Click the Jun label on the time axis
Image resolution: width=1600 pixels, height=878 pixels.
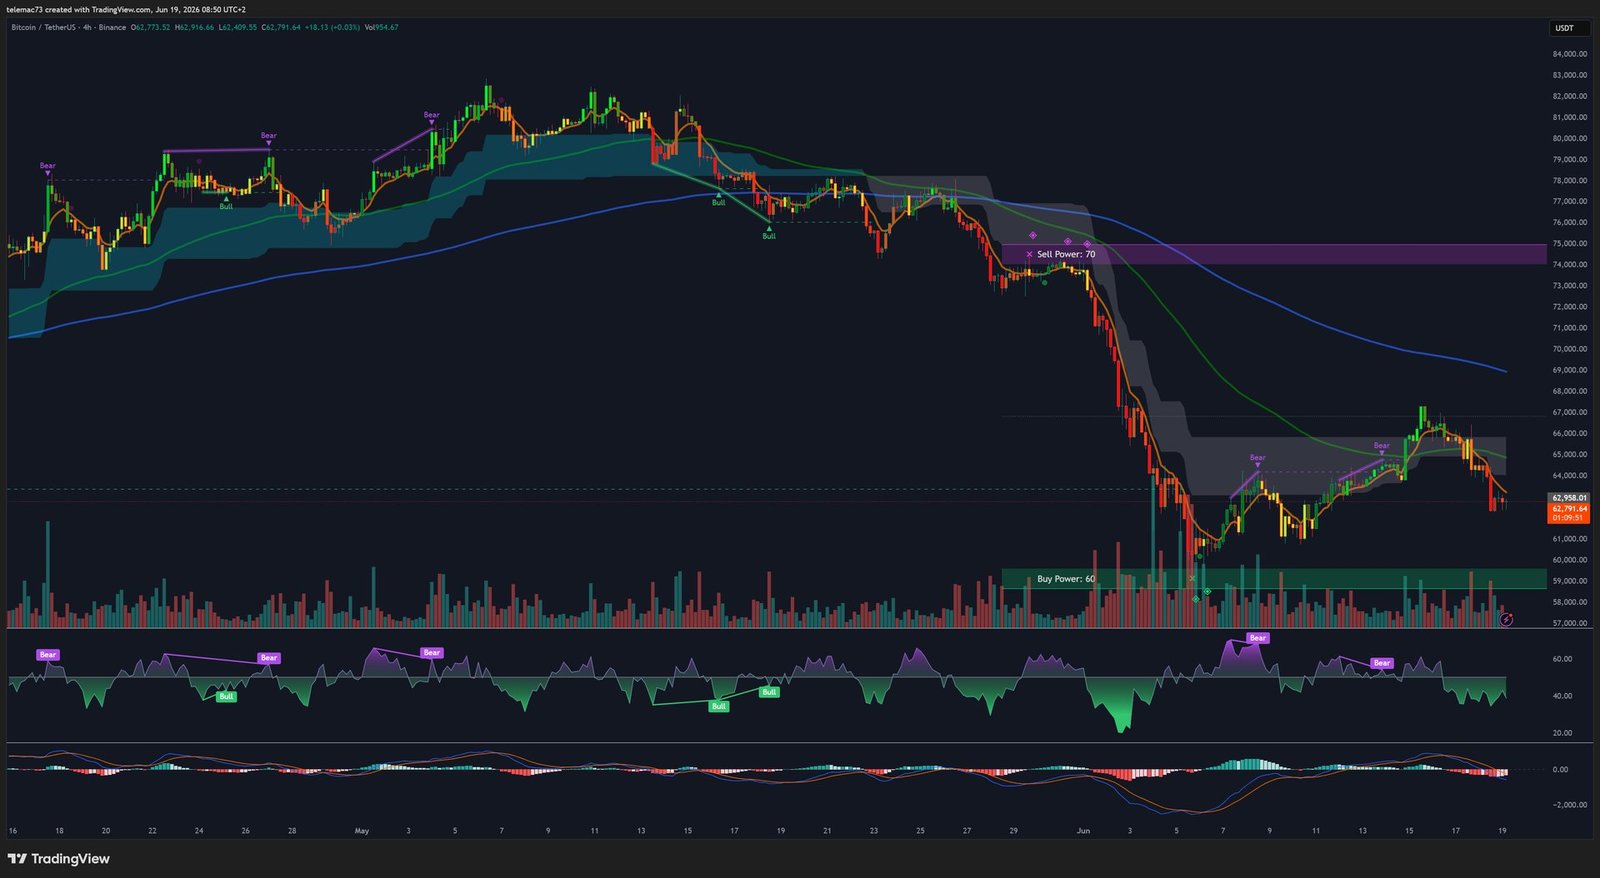[x=1083, y=831]
